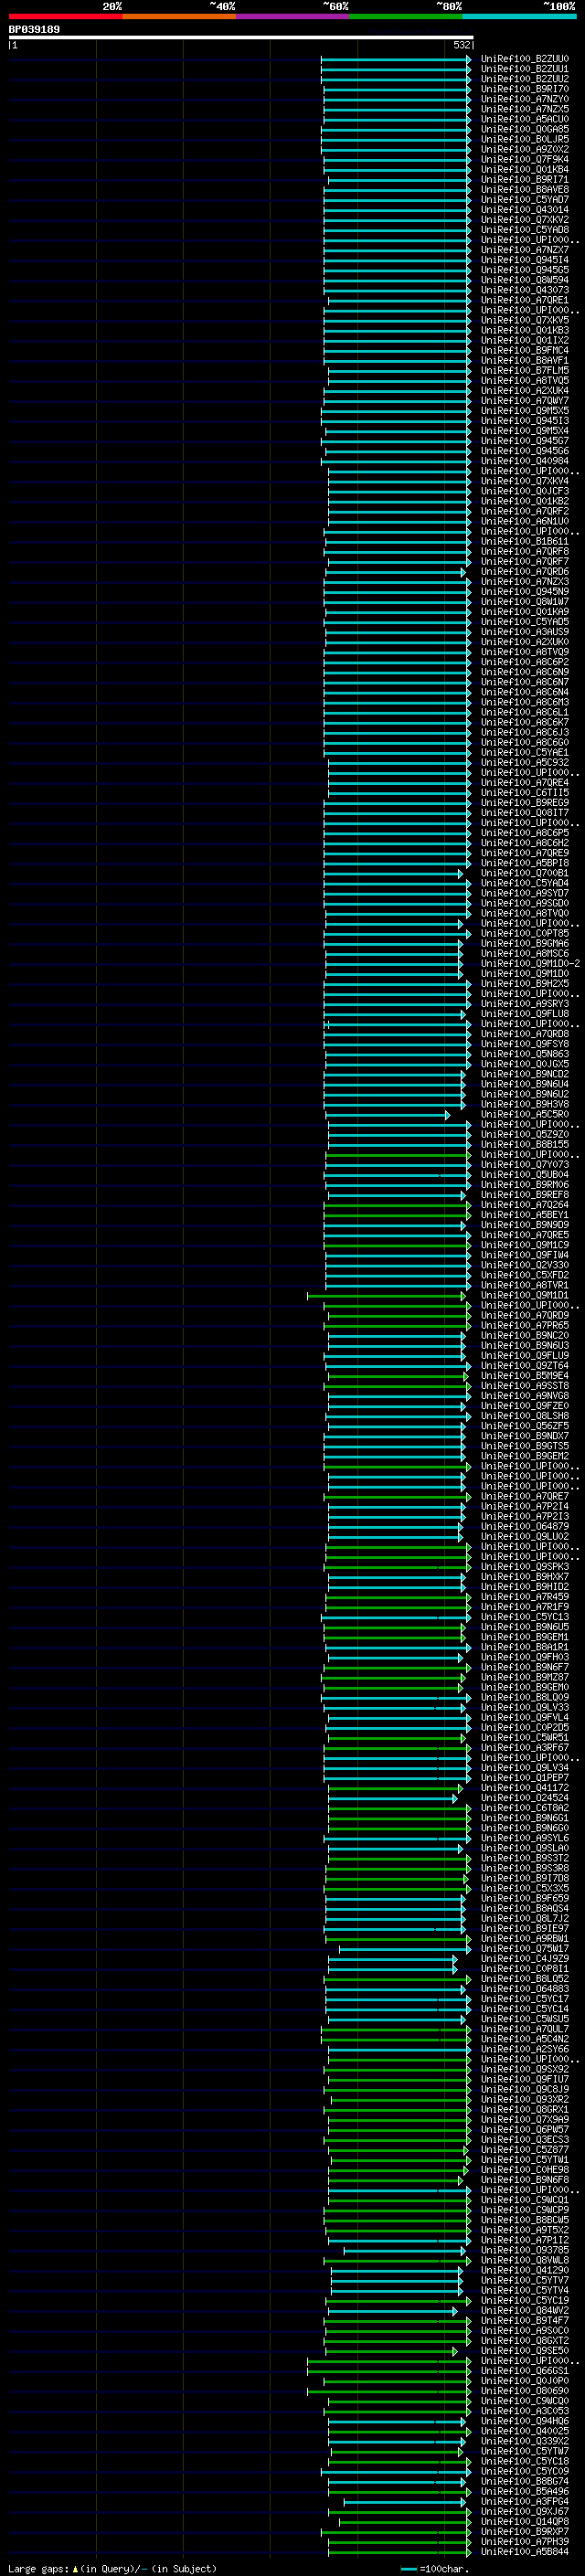Select hit UniRef100_Q7Y073
This screenshot has width=585, height=2576.
pos(525,1165)
